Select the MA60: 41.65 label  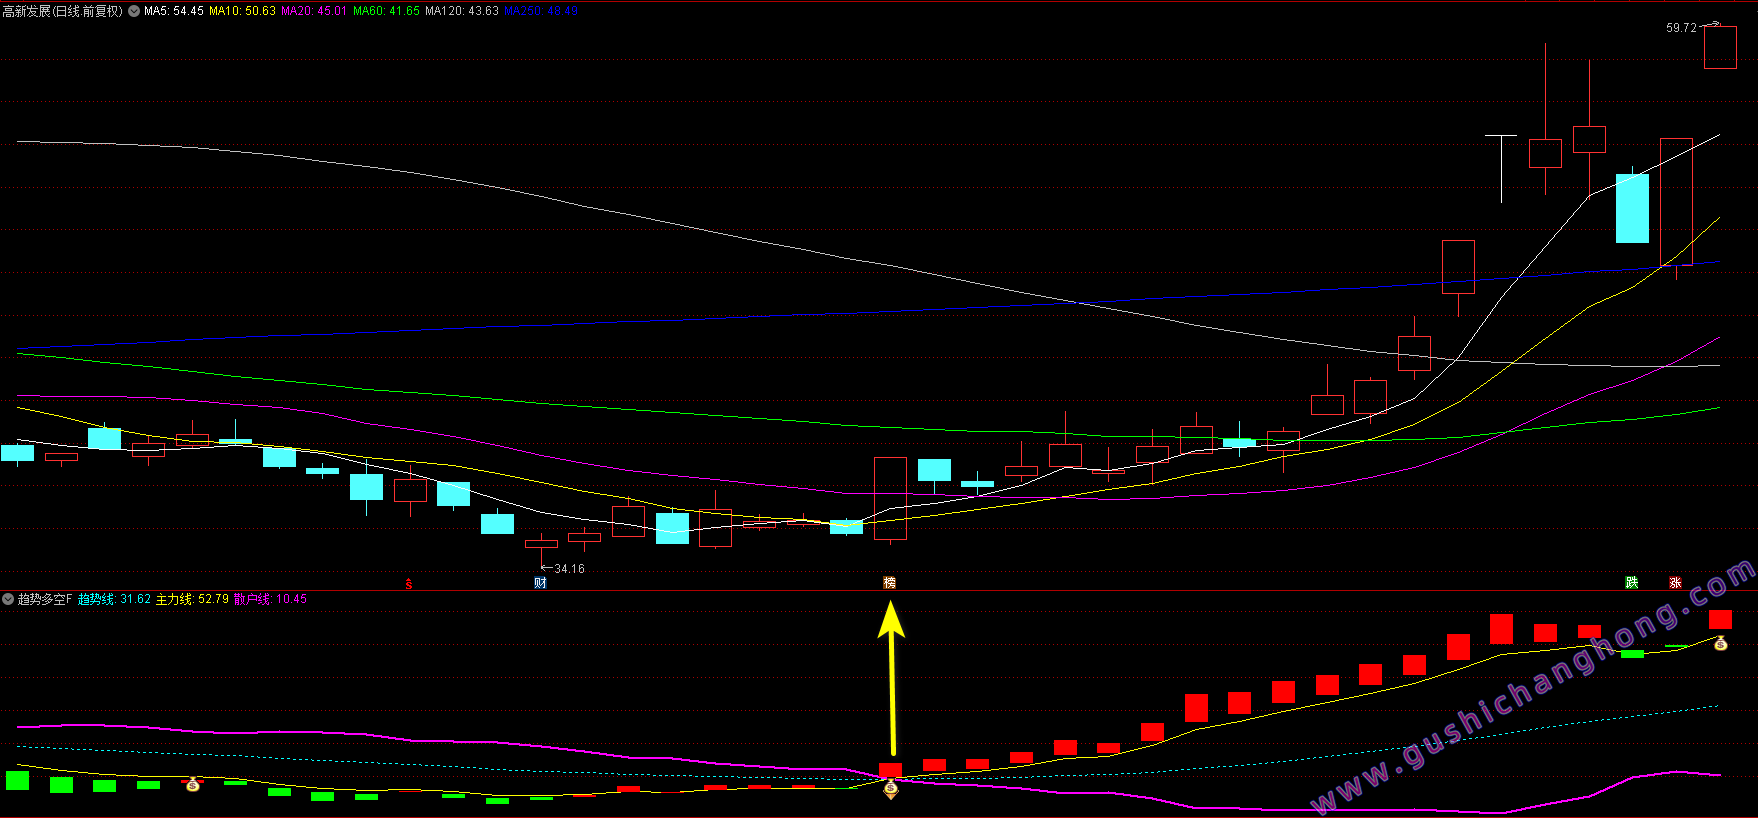pyautogui.click(x=386, y=11)
